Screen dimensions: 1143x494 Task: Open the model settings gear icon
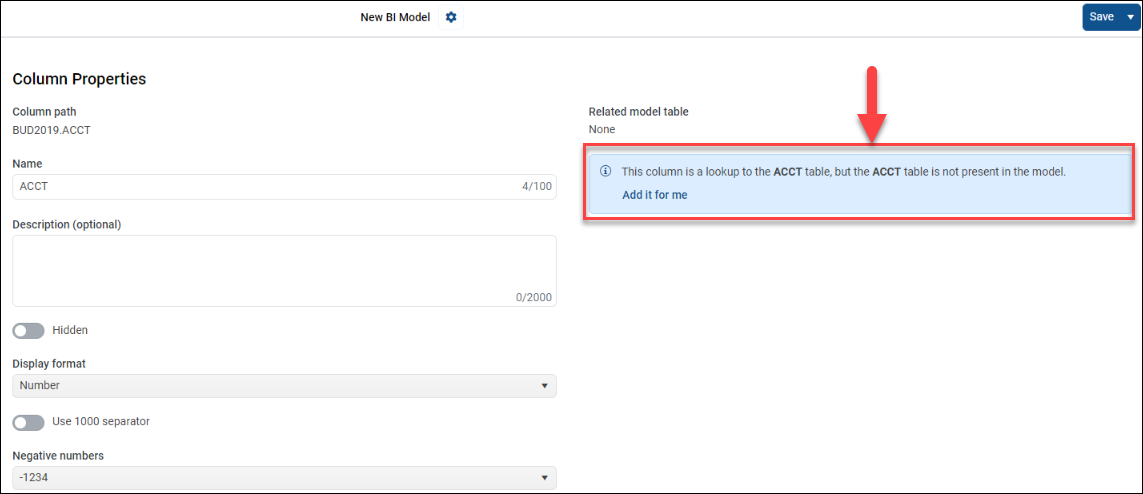[451, 17]
